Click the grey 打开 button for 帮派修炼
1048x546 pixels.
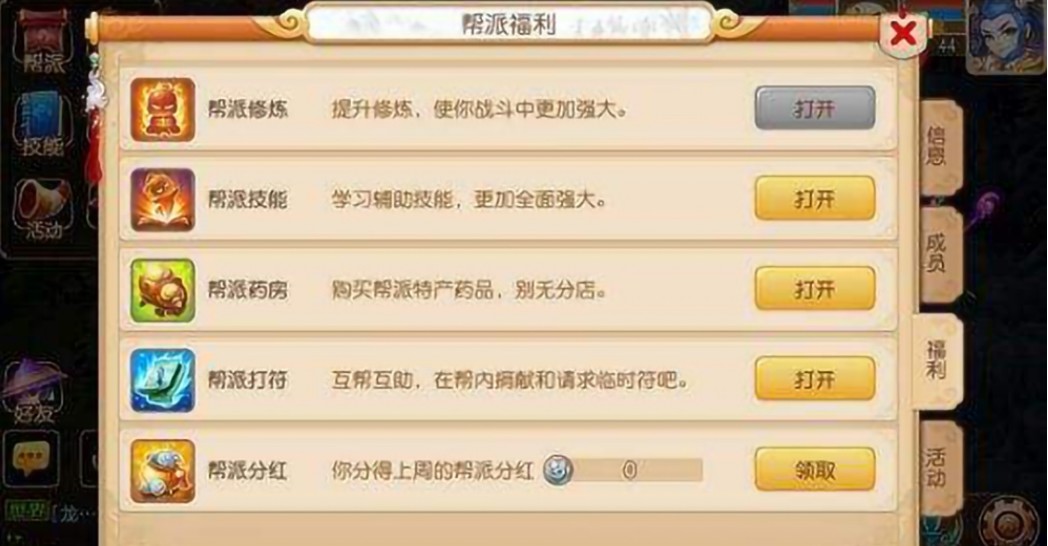(x=815, y=108)
